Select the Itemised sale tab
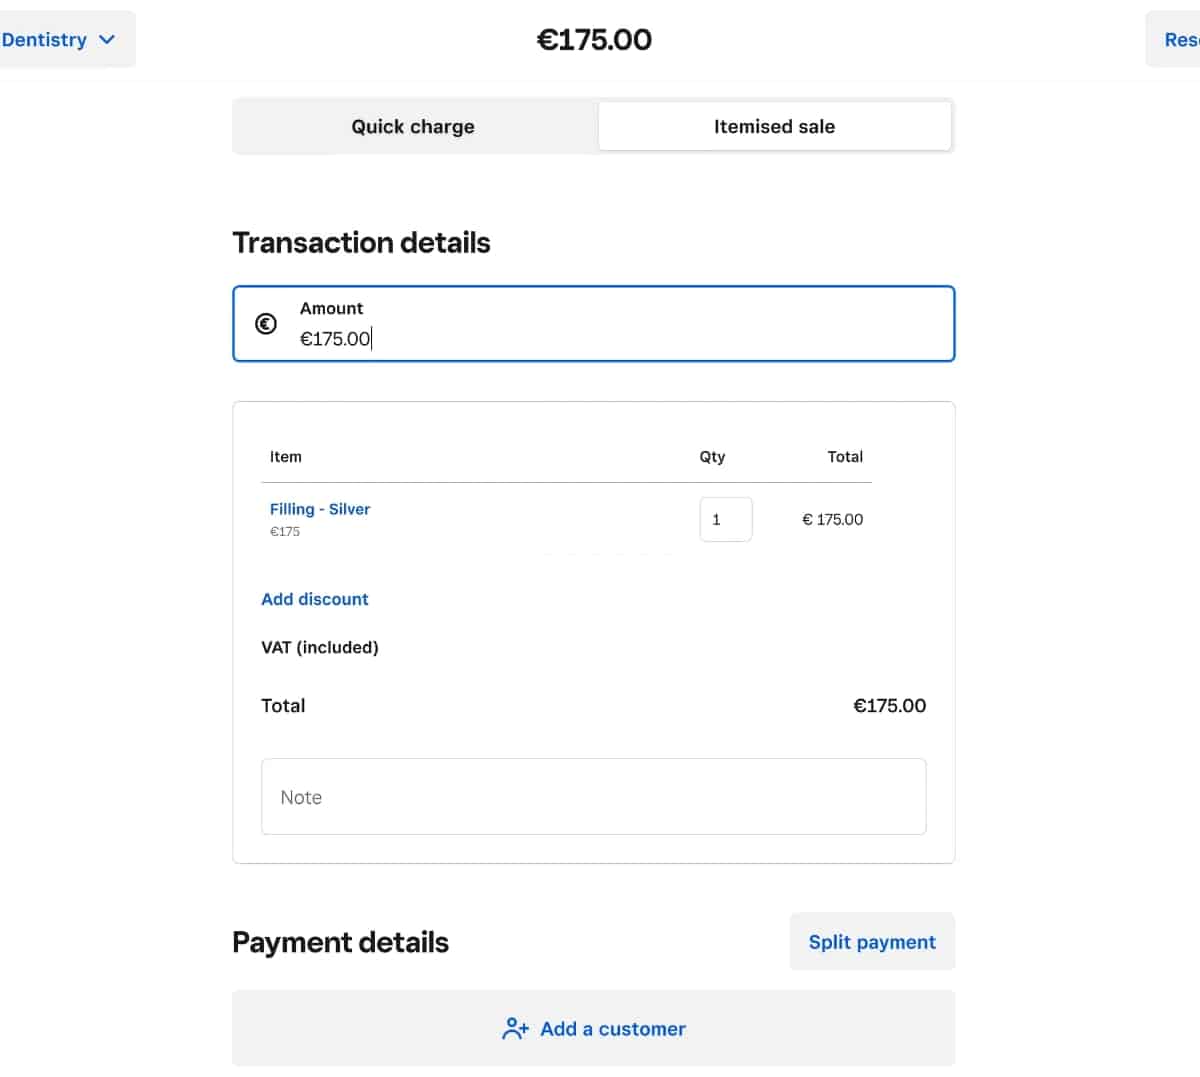1200x1077 pixels. (x=774, y=127)
